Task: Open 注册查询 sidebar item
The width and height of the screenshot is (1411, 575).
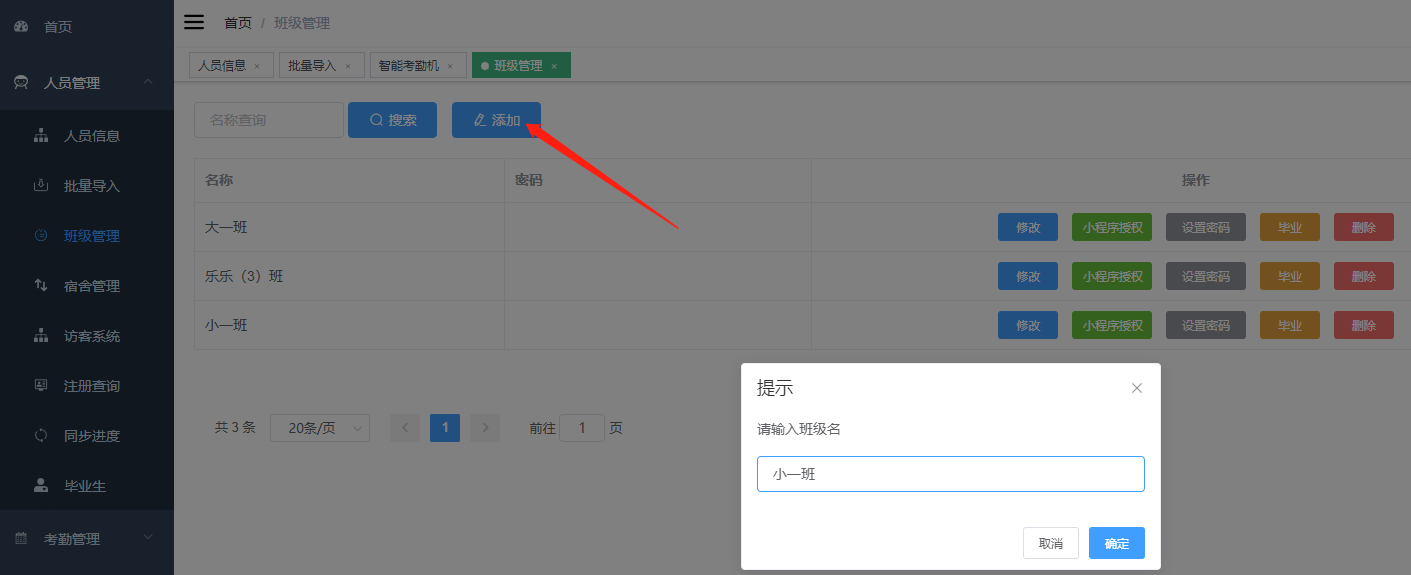Action: click(87, 386)
